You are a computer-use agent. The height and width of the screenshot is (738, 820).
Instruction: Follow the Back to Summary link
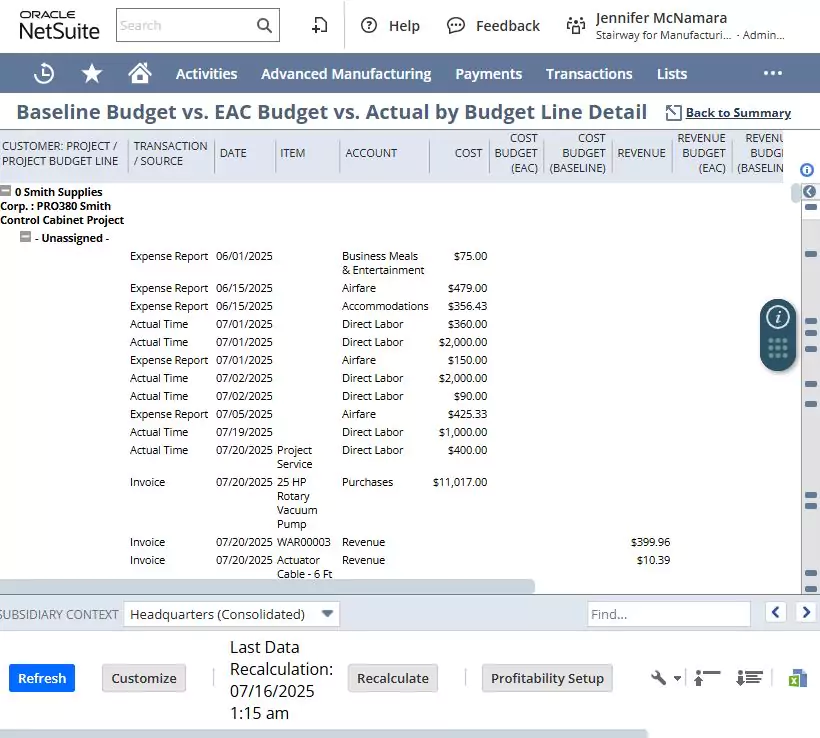737,113
